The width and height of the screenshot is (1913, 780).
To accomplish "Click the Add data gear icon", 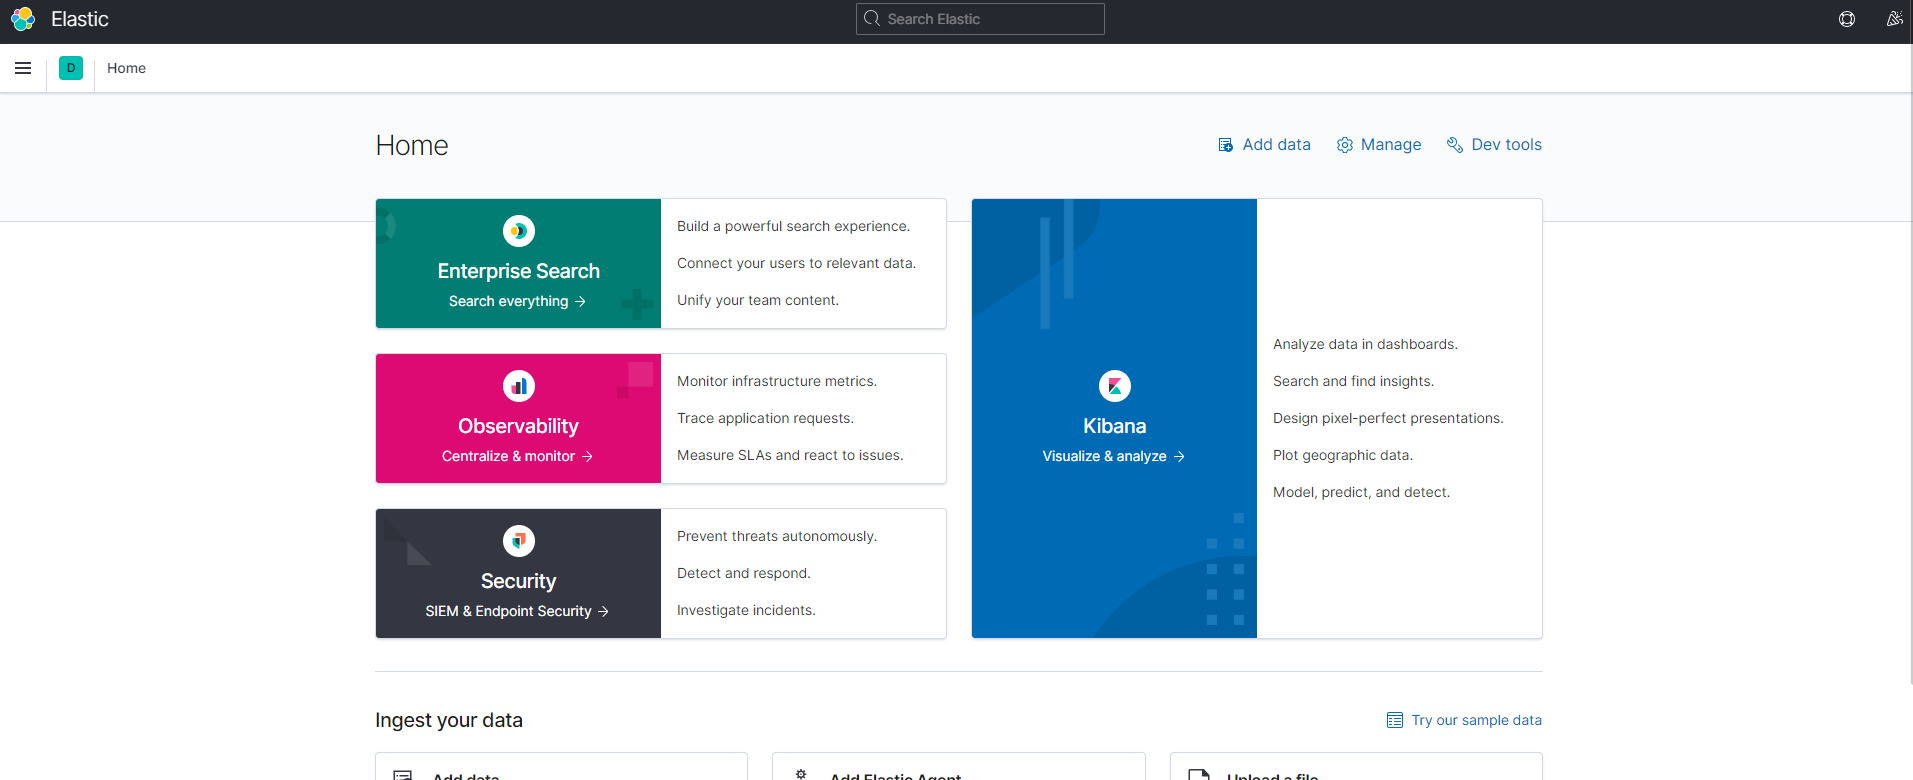I will [801, 774].
